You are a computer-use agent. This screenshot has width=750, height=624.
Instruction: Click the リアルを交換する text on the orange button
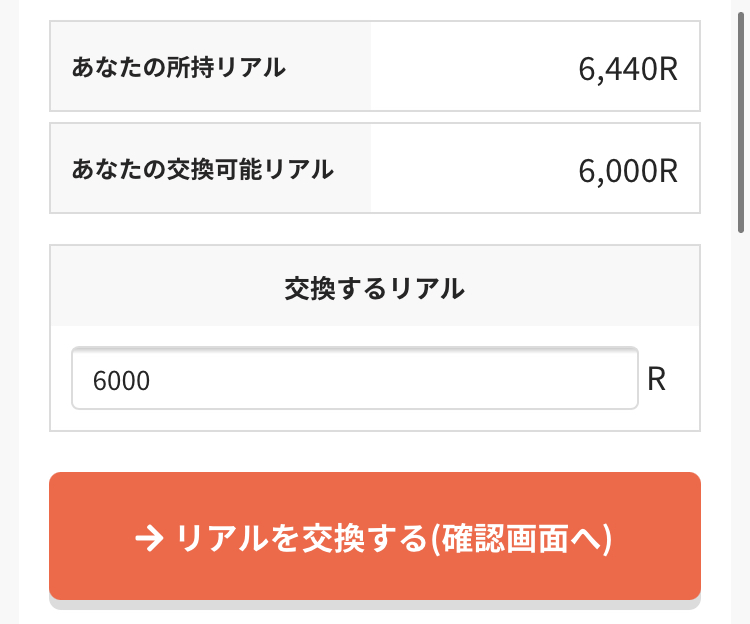301,539
